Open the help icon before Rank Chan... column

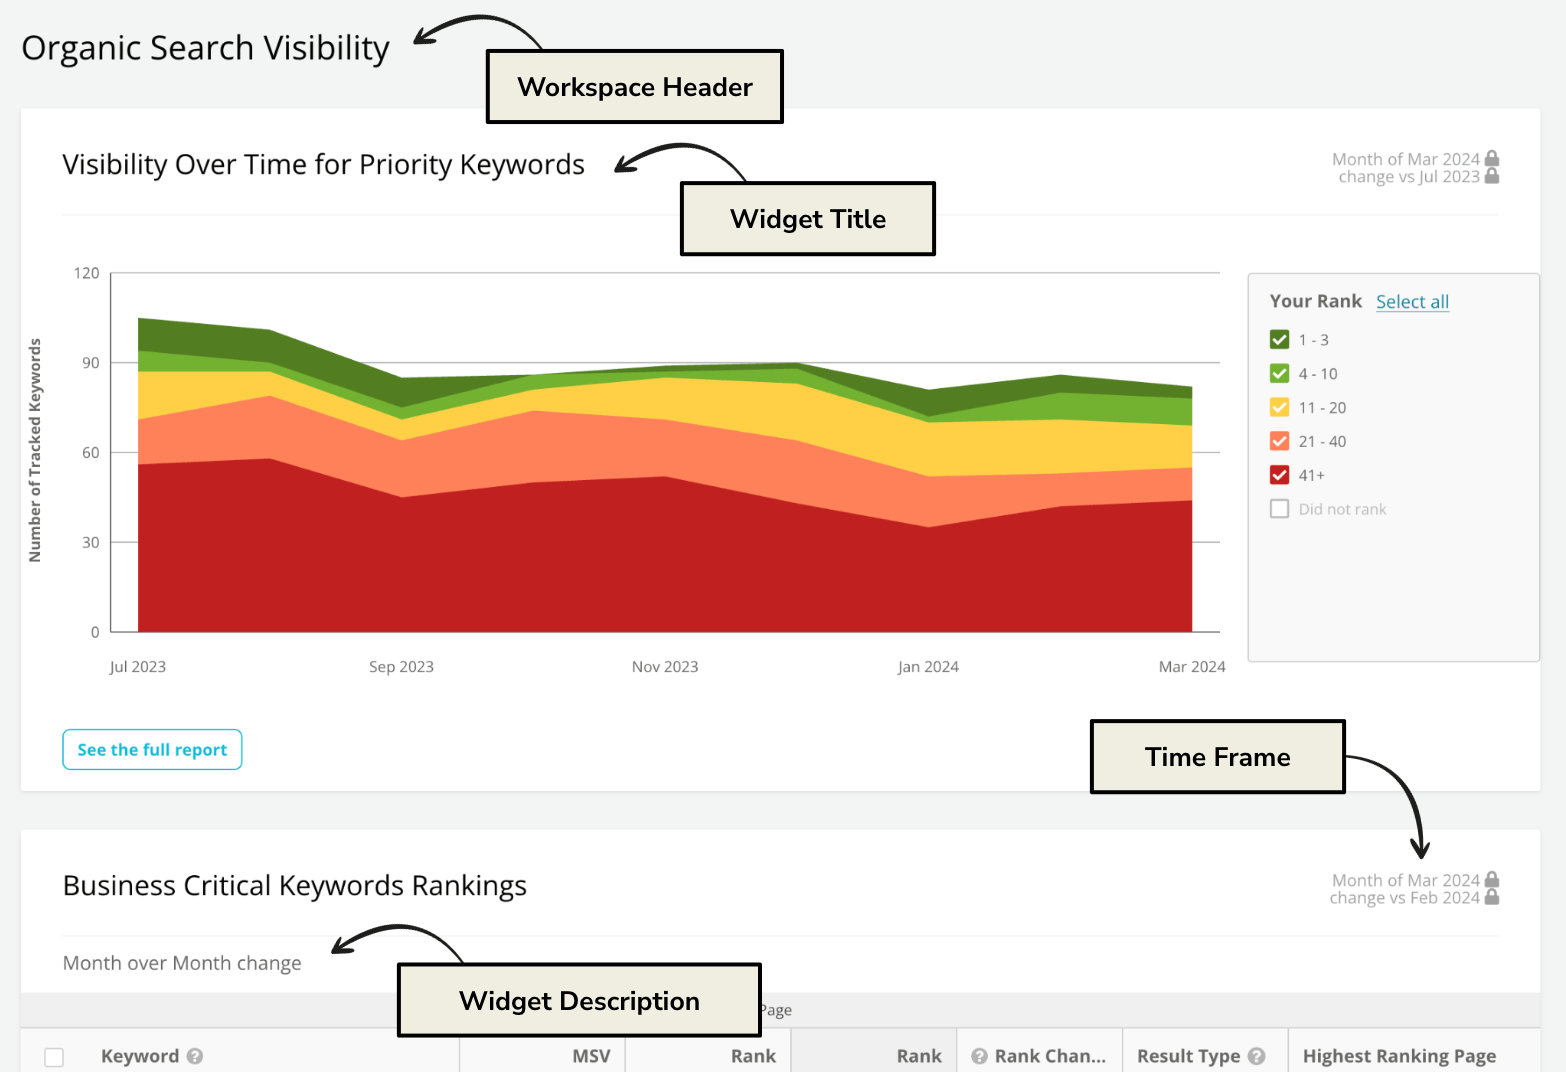pos(980,1056)
